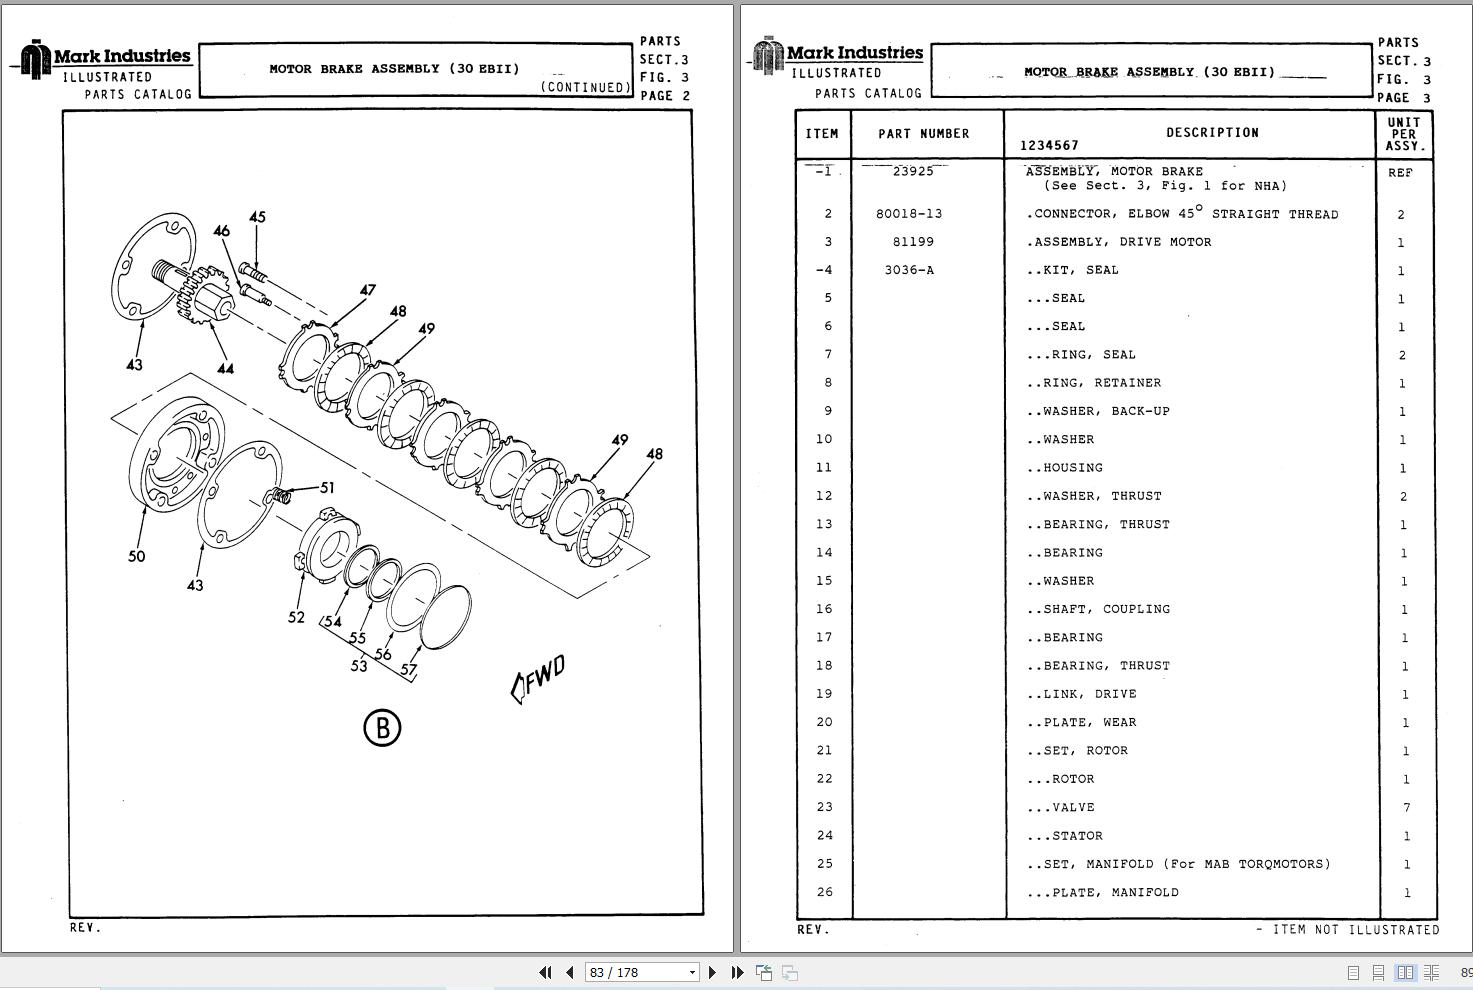Go to the next page
1473x990 pixels.
(x=712, y=972)
